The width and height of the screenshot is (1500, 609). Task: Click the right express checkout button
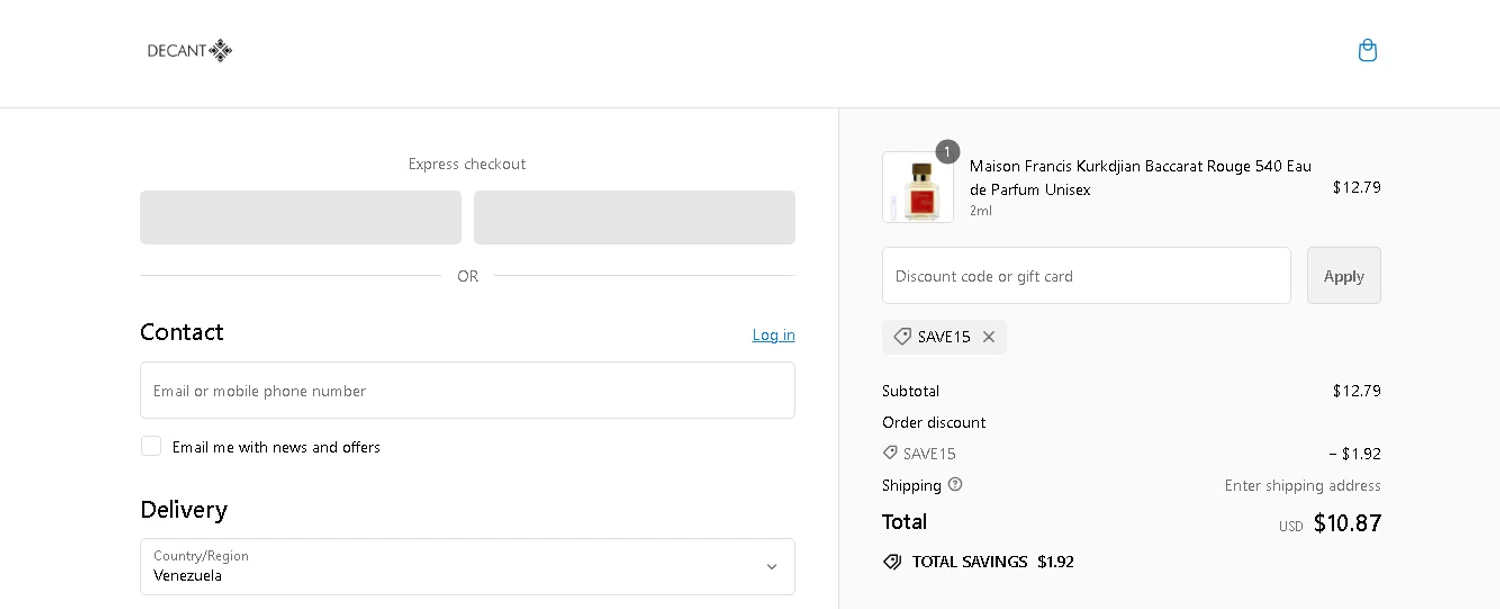[634, 218]
